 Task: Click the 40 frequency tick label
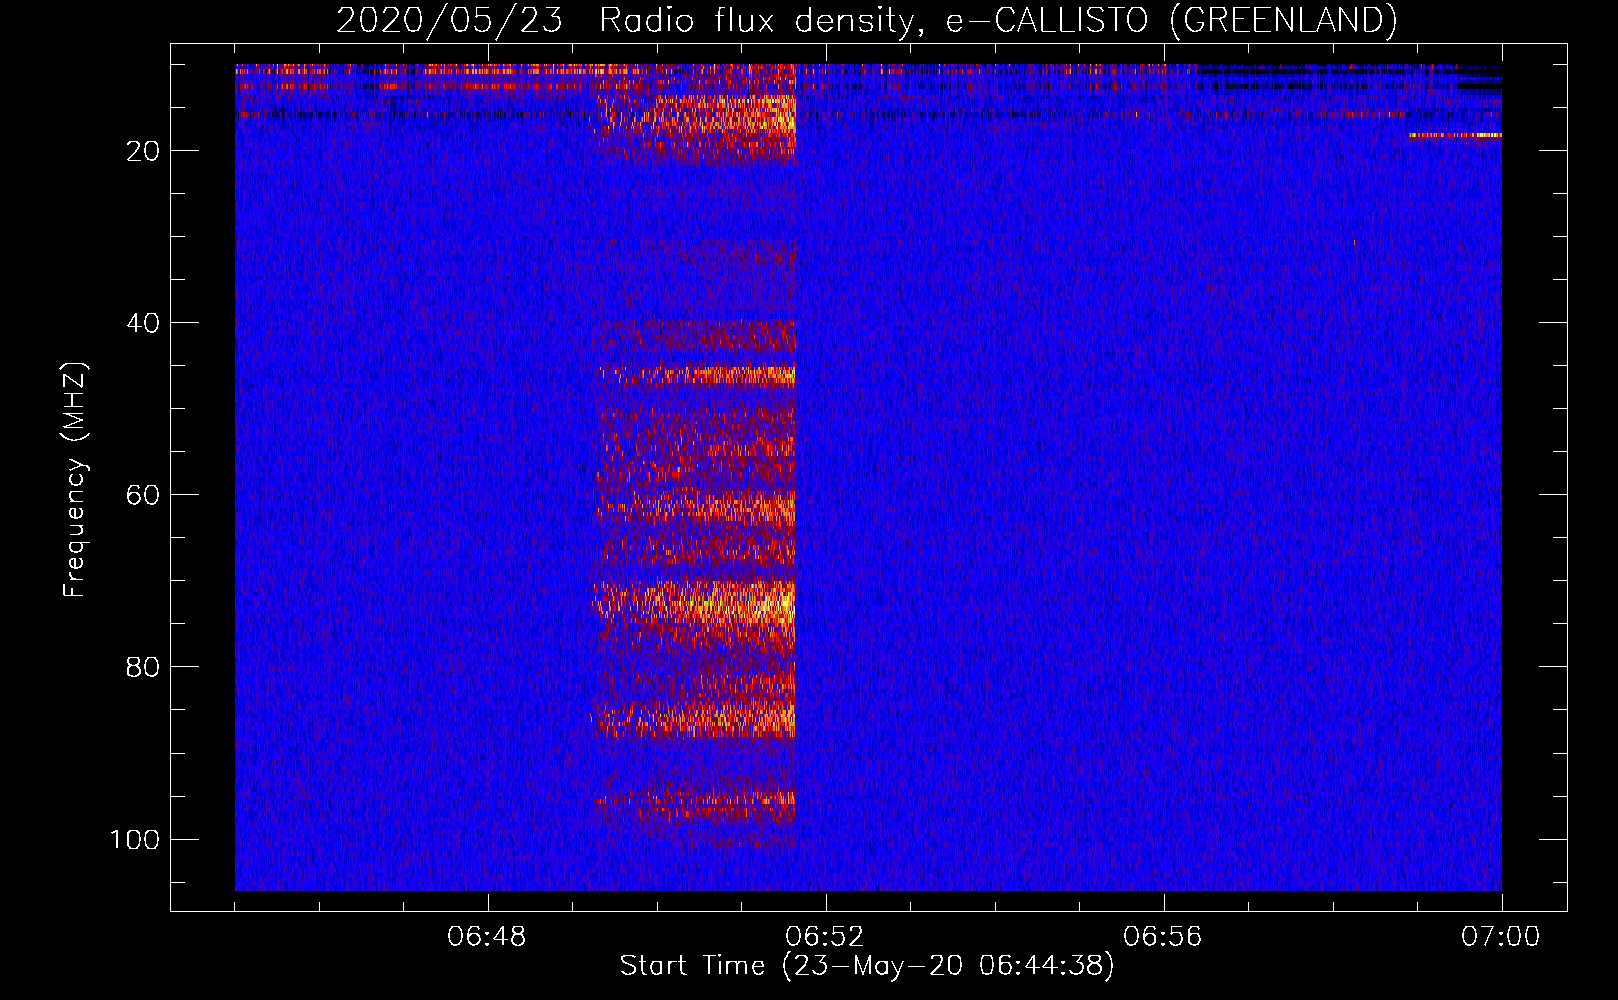click(143, 323)
